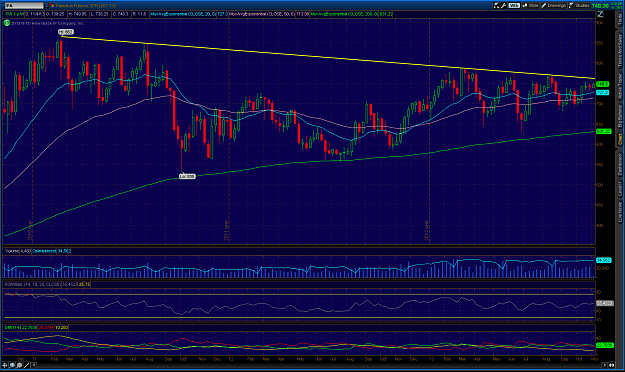The width and height of the screenshot is (625, 372).
Task: Click the chart share icon next to wrench
Action: [496, 6]
